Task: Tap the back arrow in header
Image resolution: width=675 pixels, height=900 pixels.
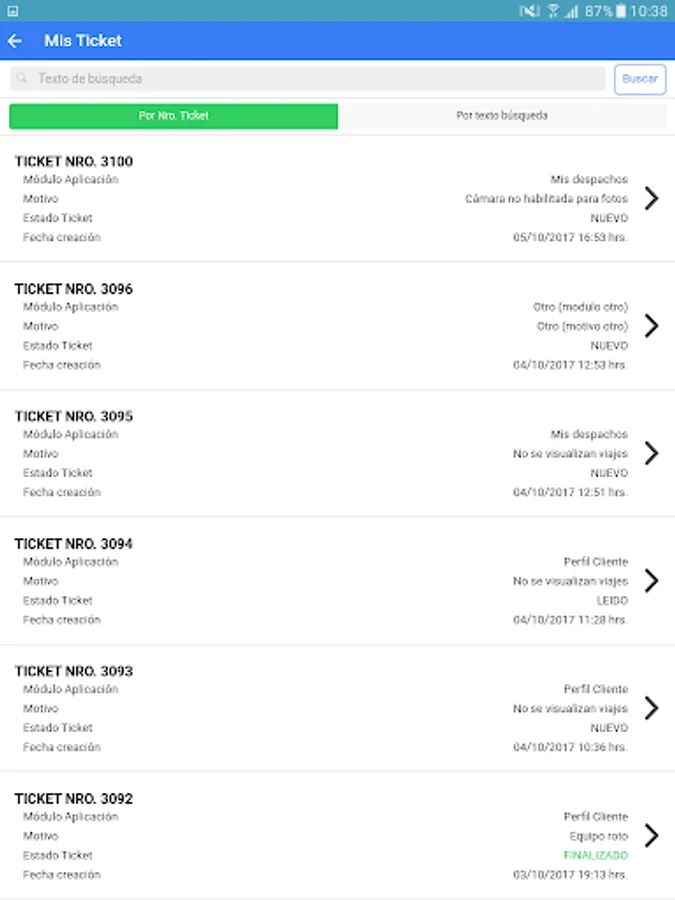Action: tap(15, 41)
